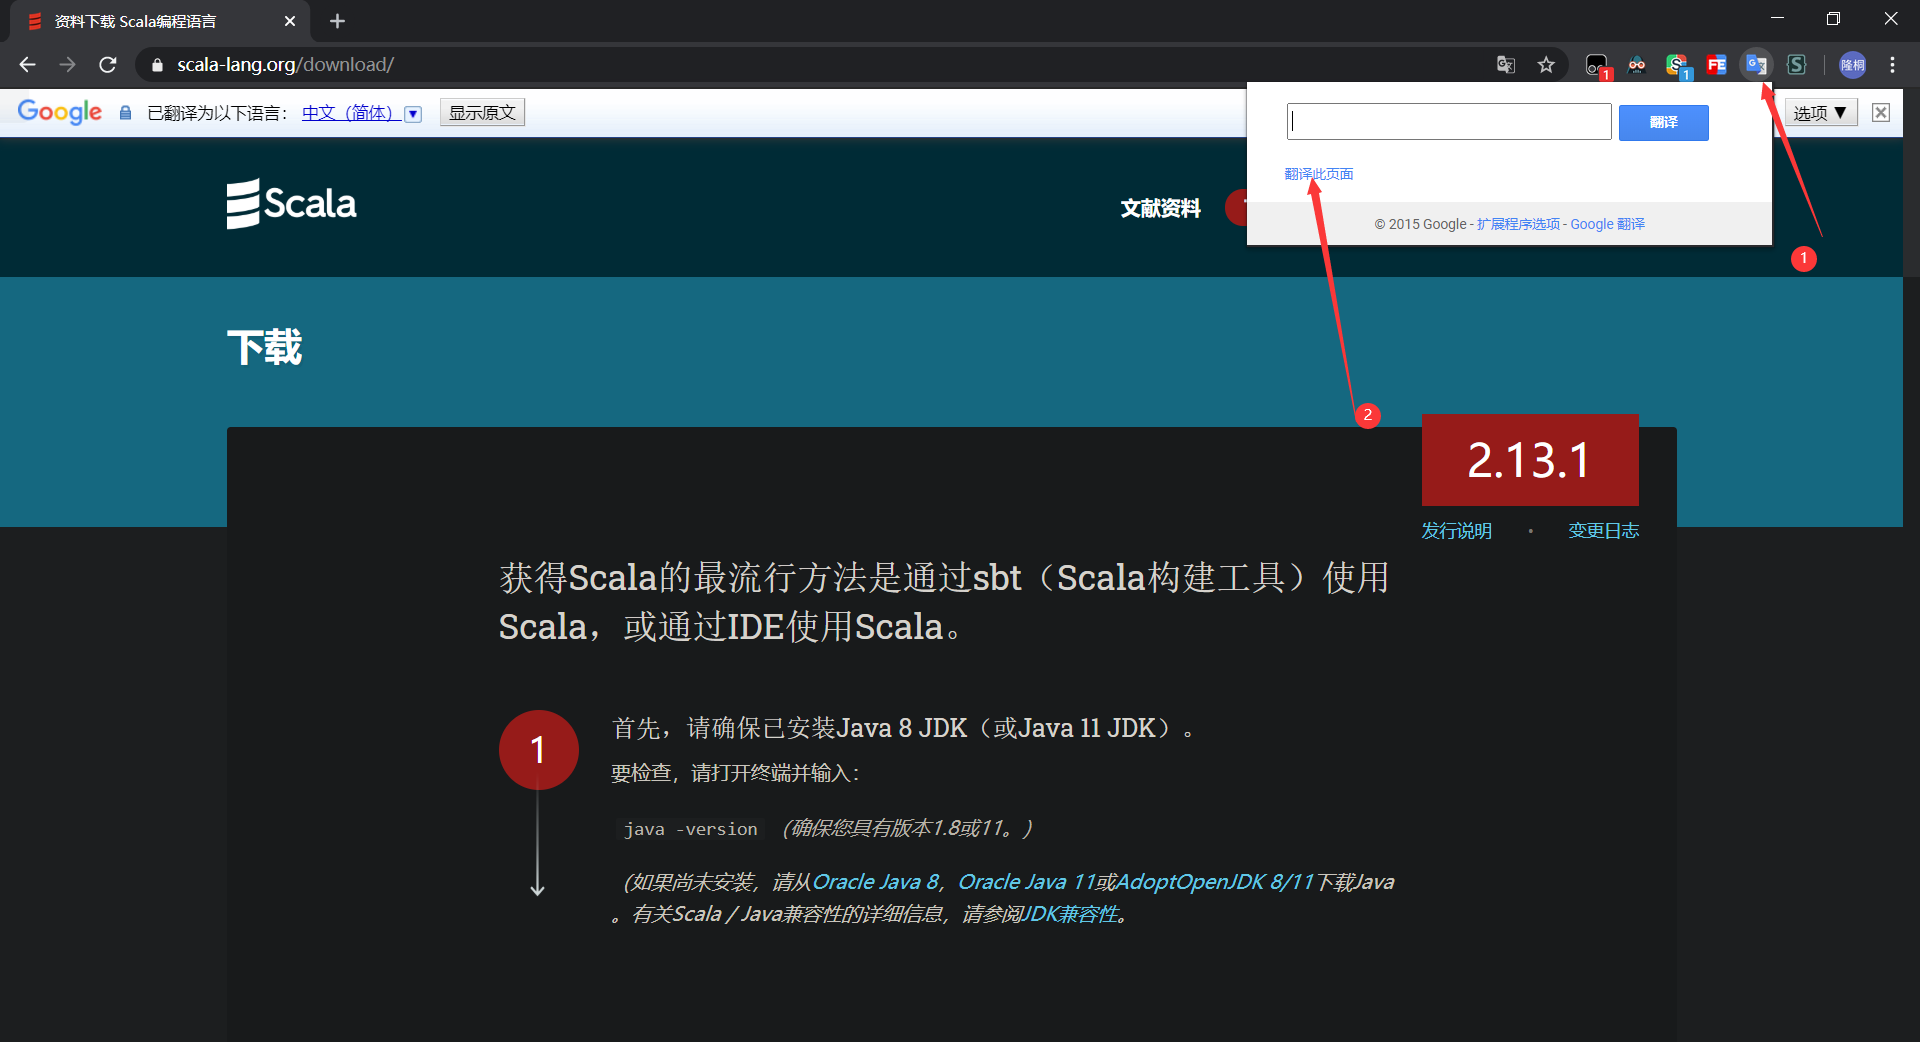
Task: Open the Oracle Java 8 link
Action: (876, 882)
